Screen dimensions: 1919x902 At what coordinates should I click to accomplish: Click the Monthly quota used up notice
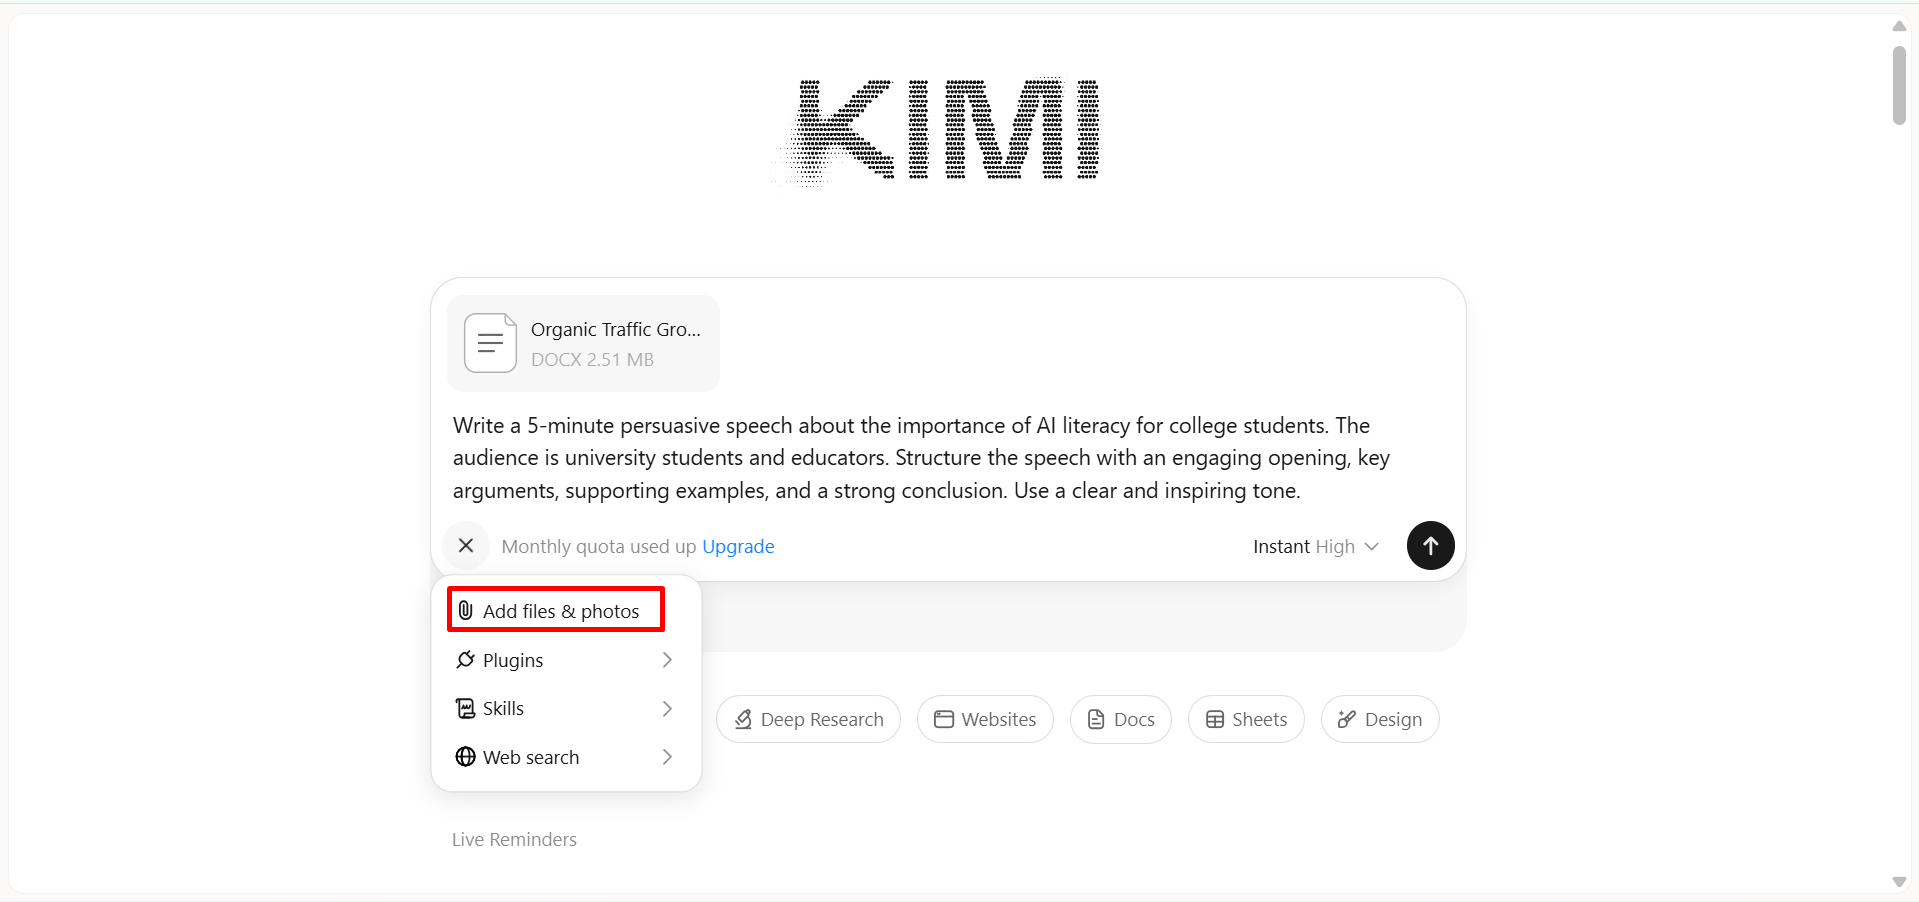pos(598,546)
